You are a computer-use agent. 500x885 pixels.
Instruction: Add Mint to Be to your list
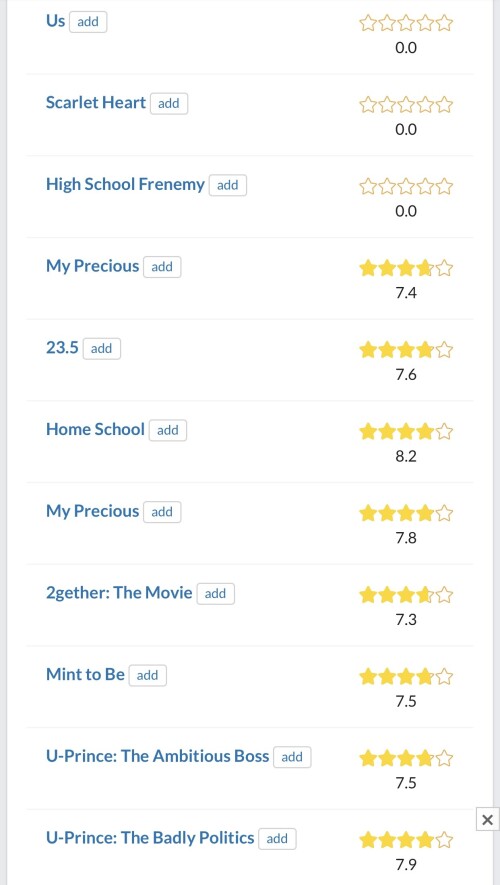click(147, 676)
